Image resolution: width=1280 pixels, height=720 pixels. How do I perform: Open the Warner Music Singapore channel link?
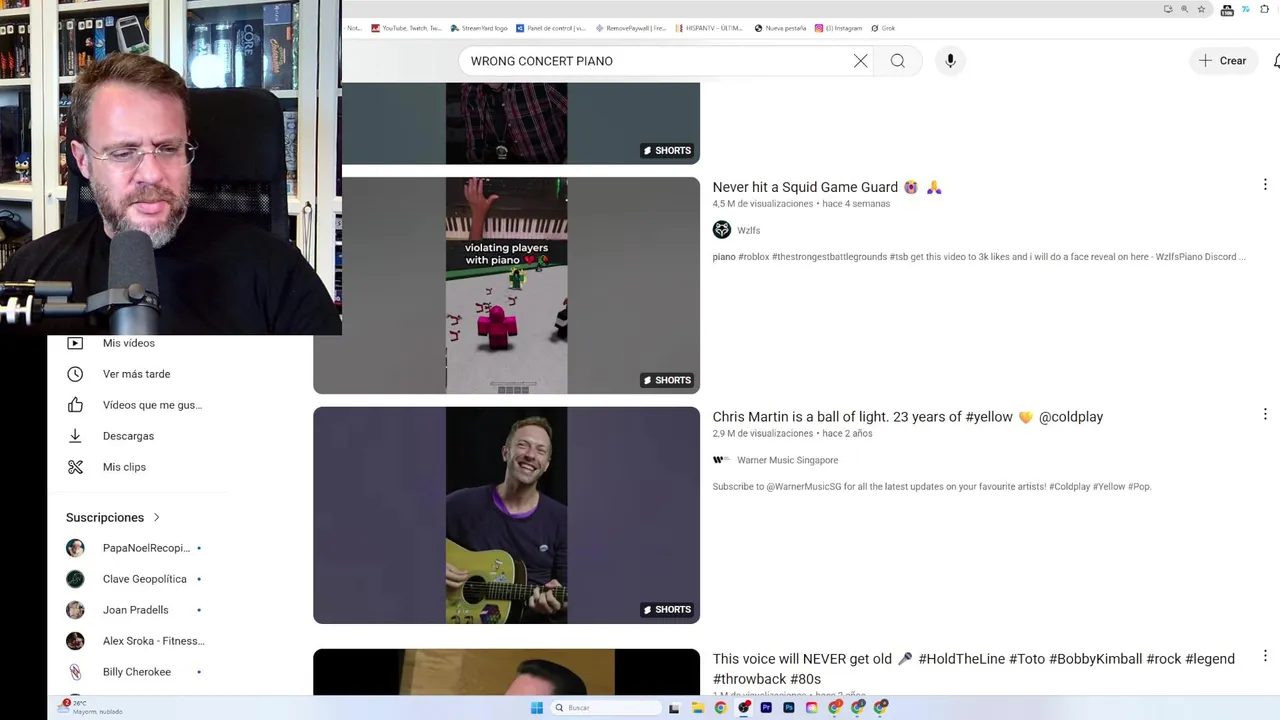point(787,460)
